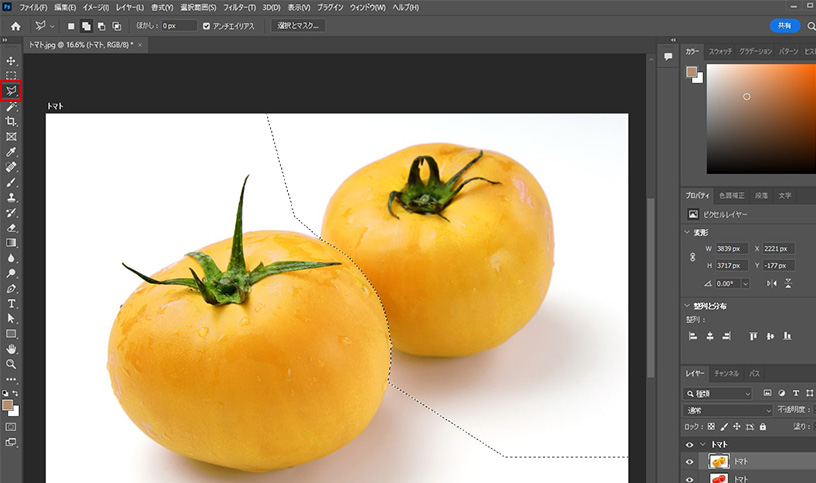
Task: Hide the トマト group via eye icon
Action: [x=690, y=444]
